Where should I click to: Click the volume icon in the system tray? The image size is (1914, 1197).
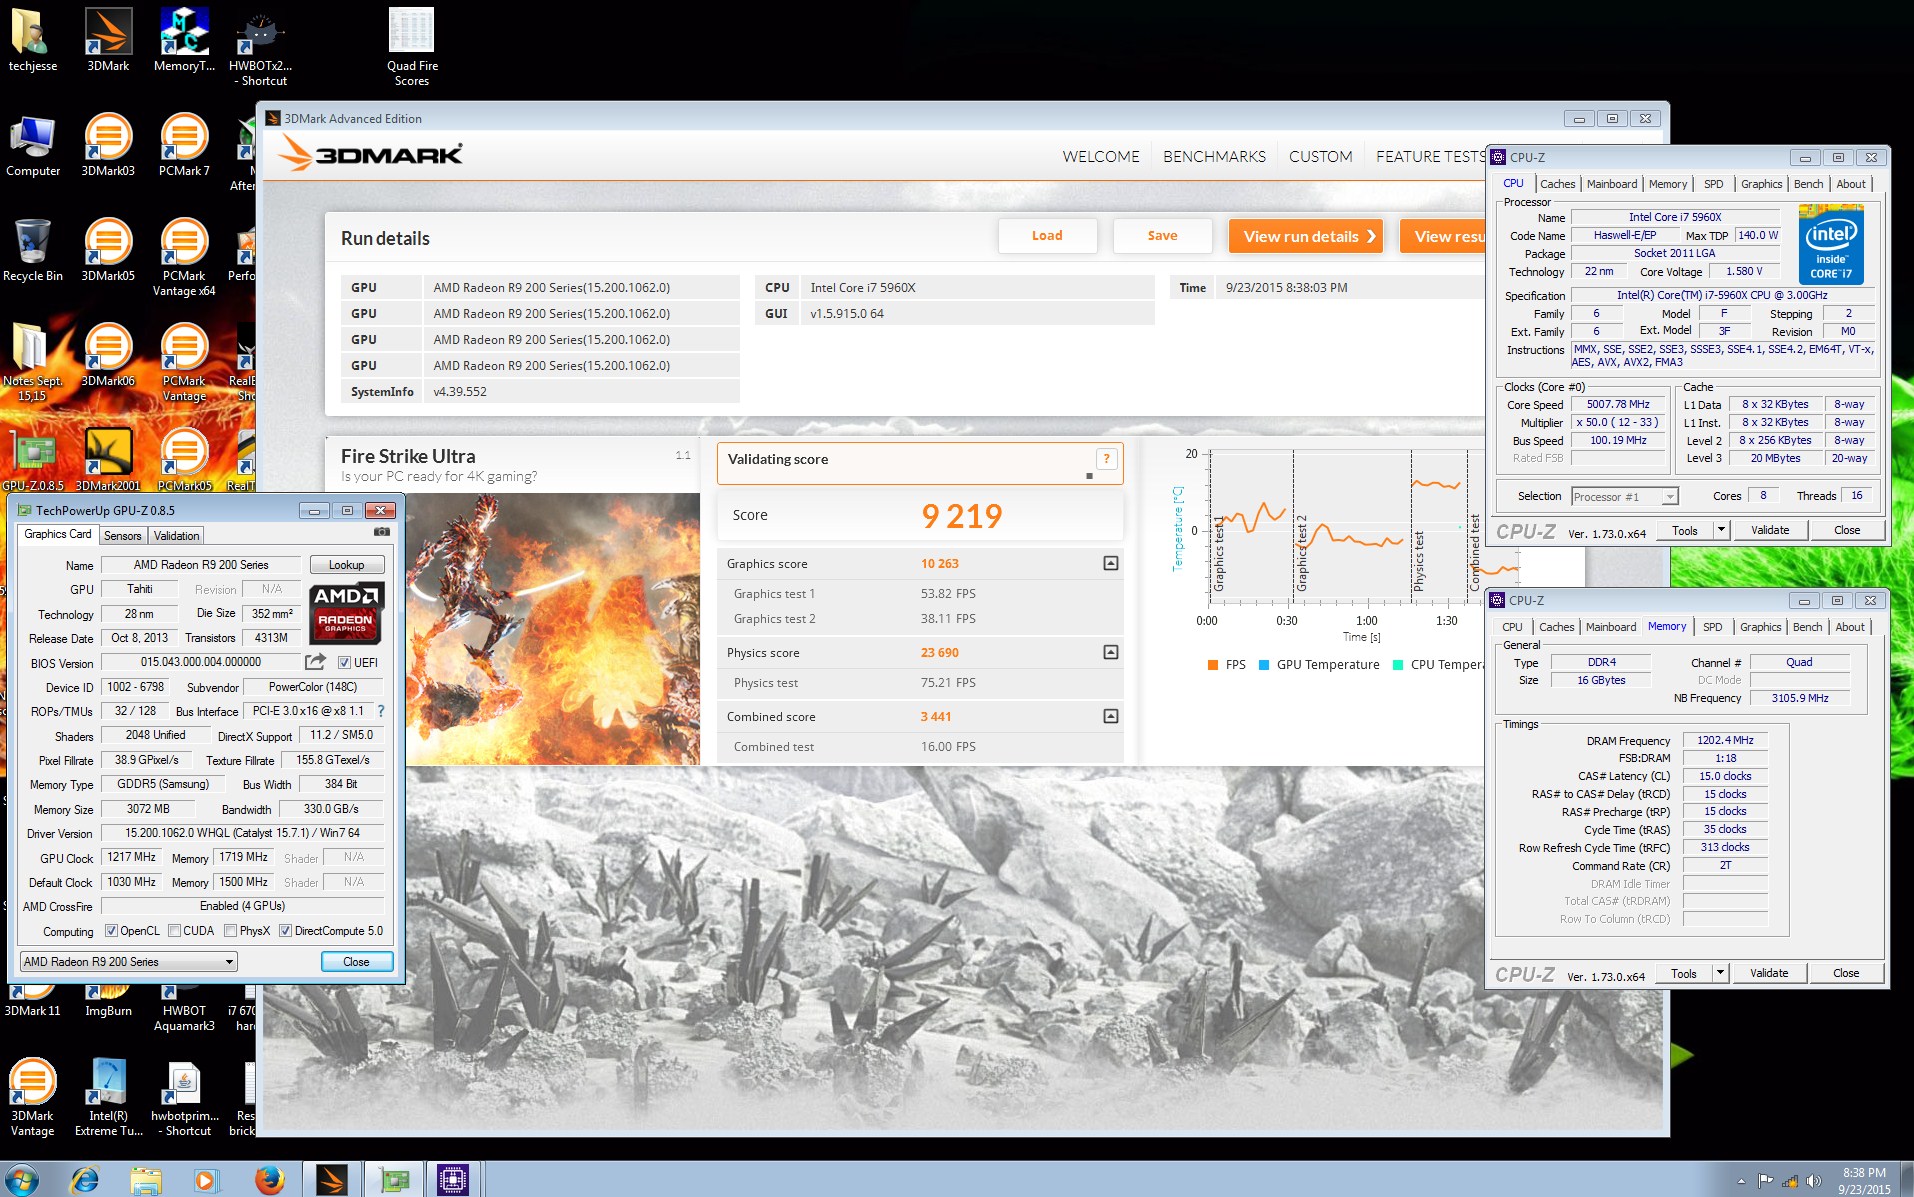tap(1814, 1181)
